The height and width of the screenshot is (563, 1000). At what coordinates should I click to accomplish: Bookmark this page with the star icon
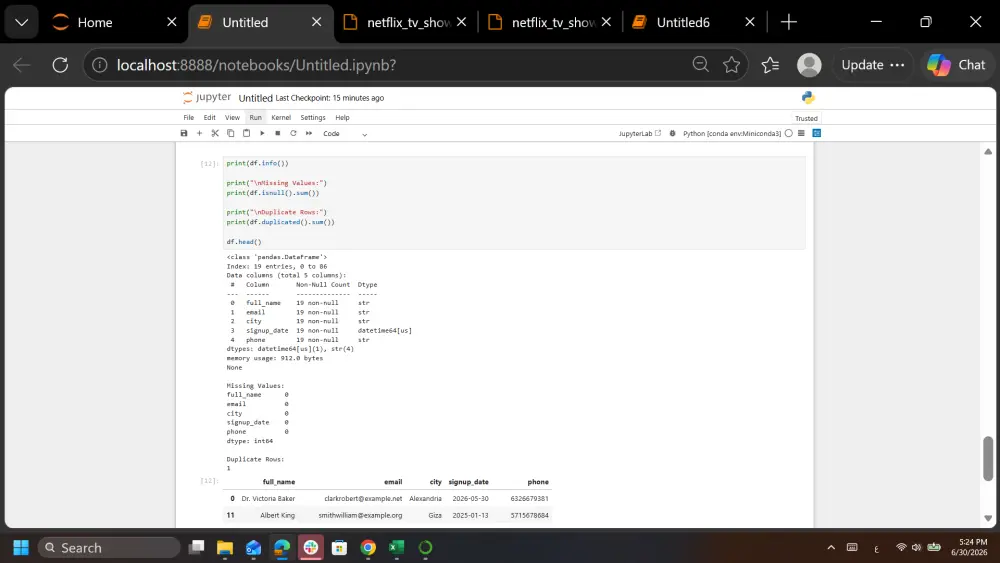click(732, 64)
